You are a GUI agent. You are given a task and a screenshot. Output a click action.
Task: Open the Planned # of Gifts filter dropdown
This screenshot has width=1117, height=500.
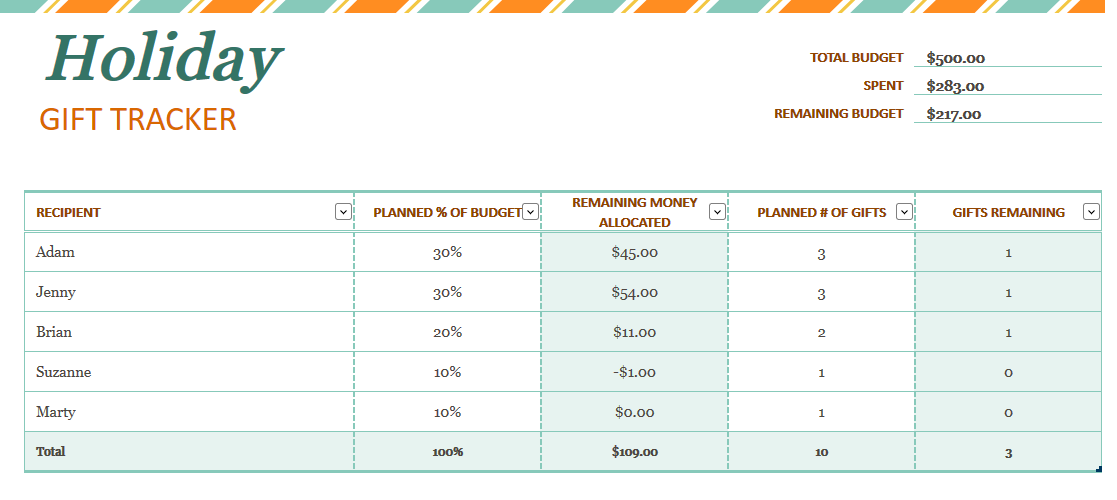905,212
